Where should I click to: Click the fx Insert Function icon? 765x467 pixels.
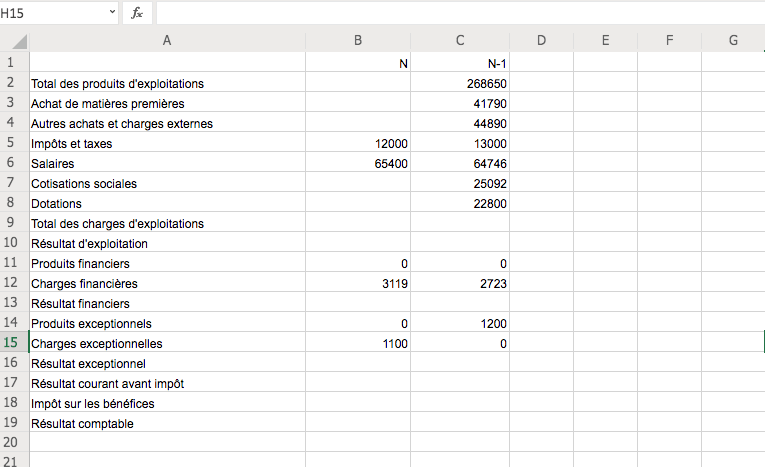click(138, 13)
